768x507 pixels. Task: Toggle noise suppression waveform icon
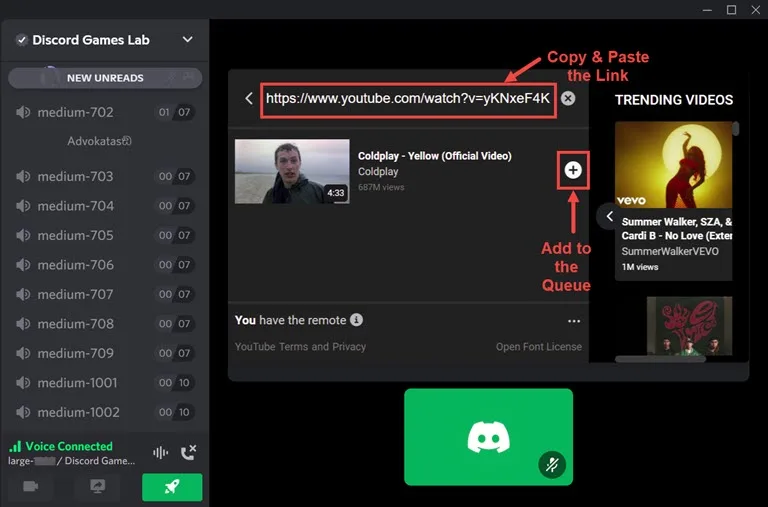(x=160, y=453)
